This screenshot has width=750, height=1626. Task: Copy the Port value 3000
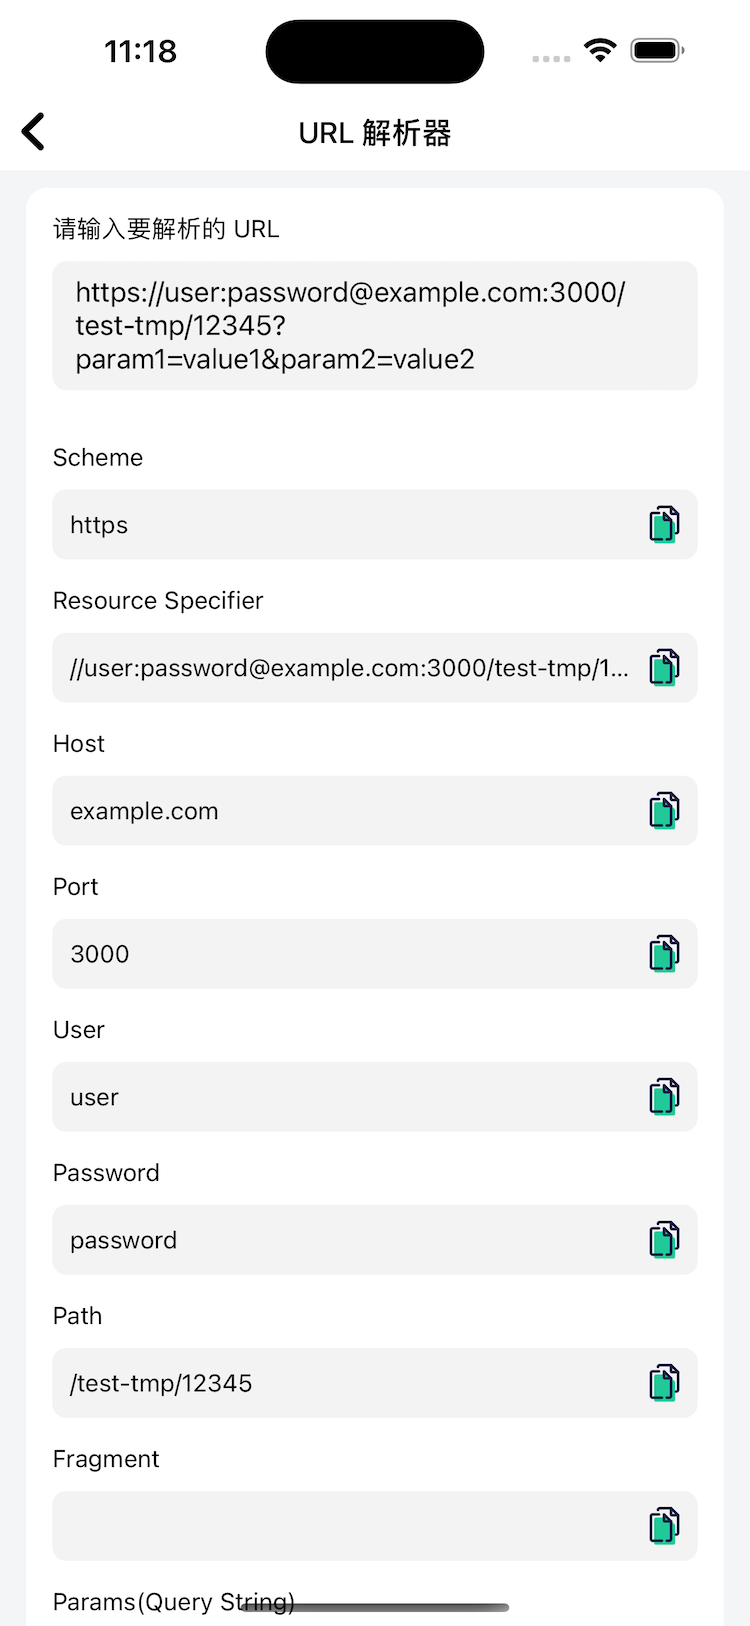[x=664, y=954]
